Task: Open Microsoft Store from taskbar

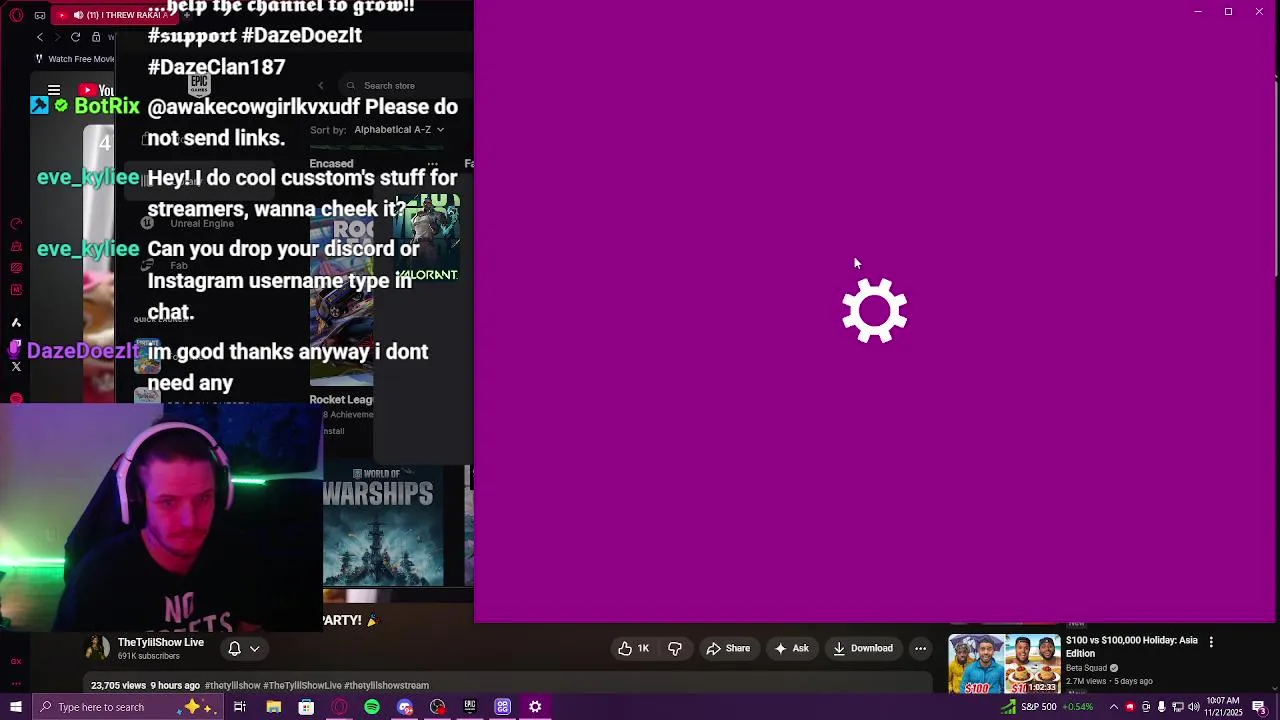Action: [306, 707]
